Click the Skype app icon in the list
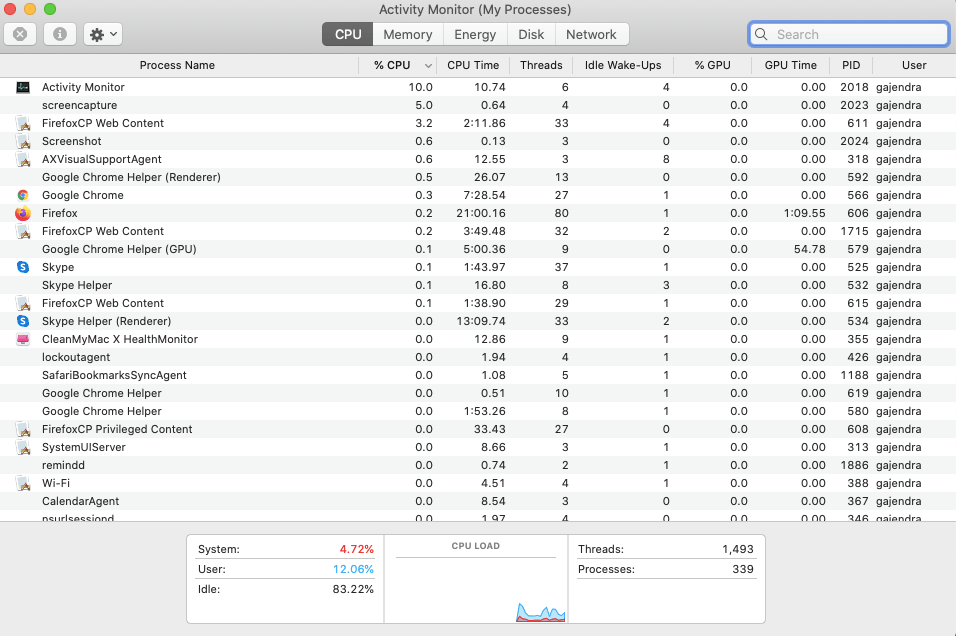The width and height of the screenshot is (956, 636). point(23,267)
